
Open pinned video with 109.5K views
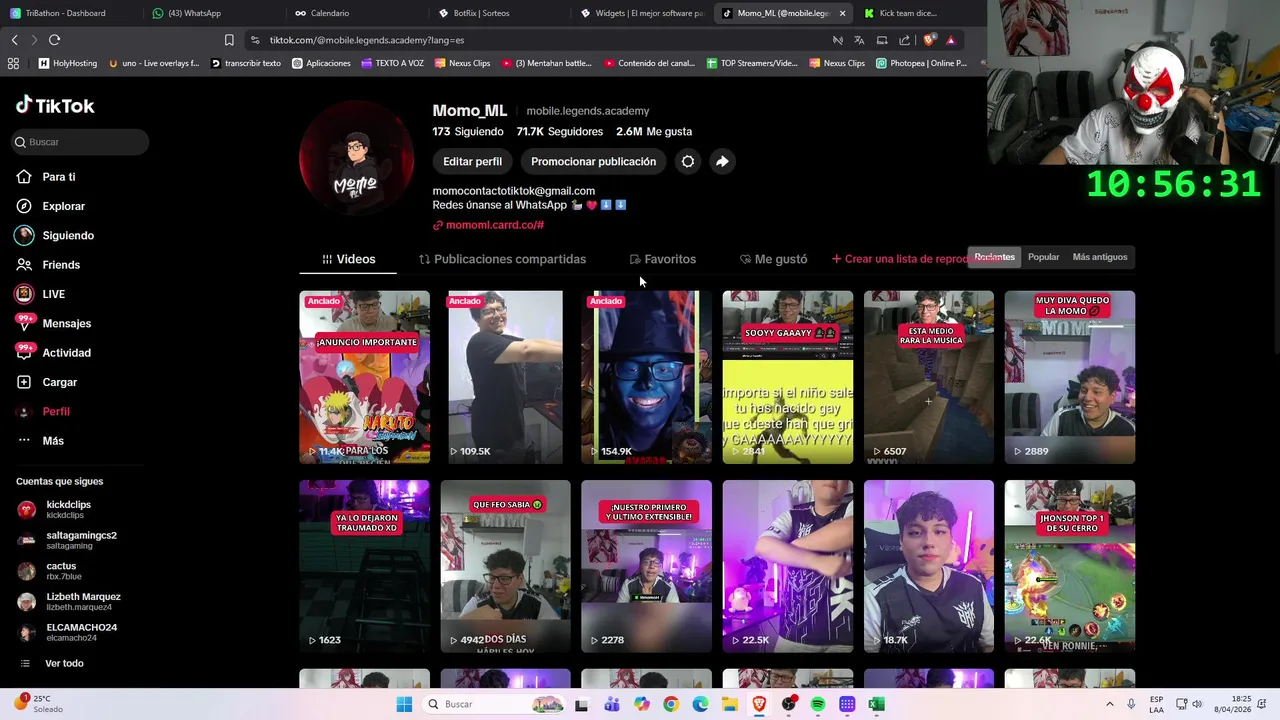point(505,377)
